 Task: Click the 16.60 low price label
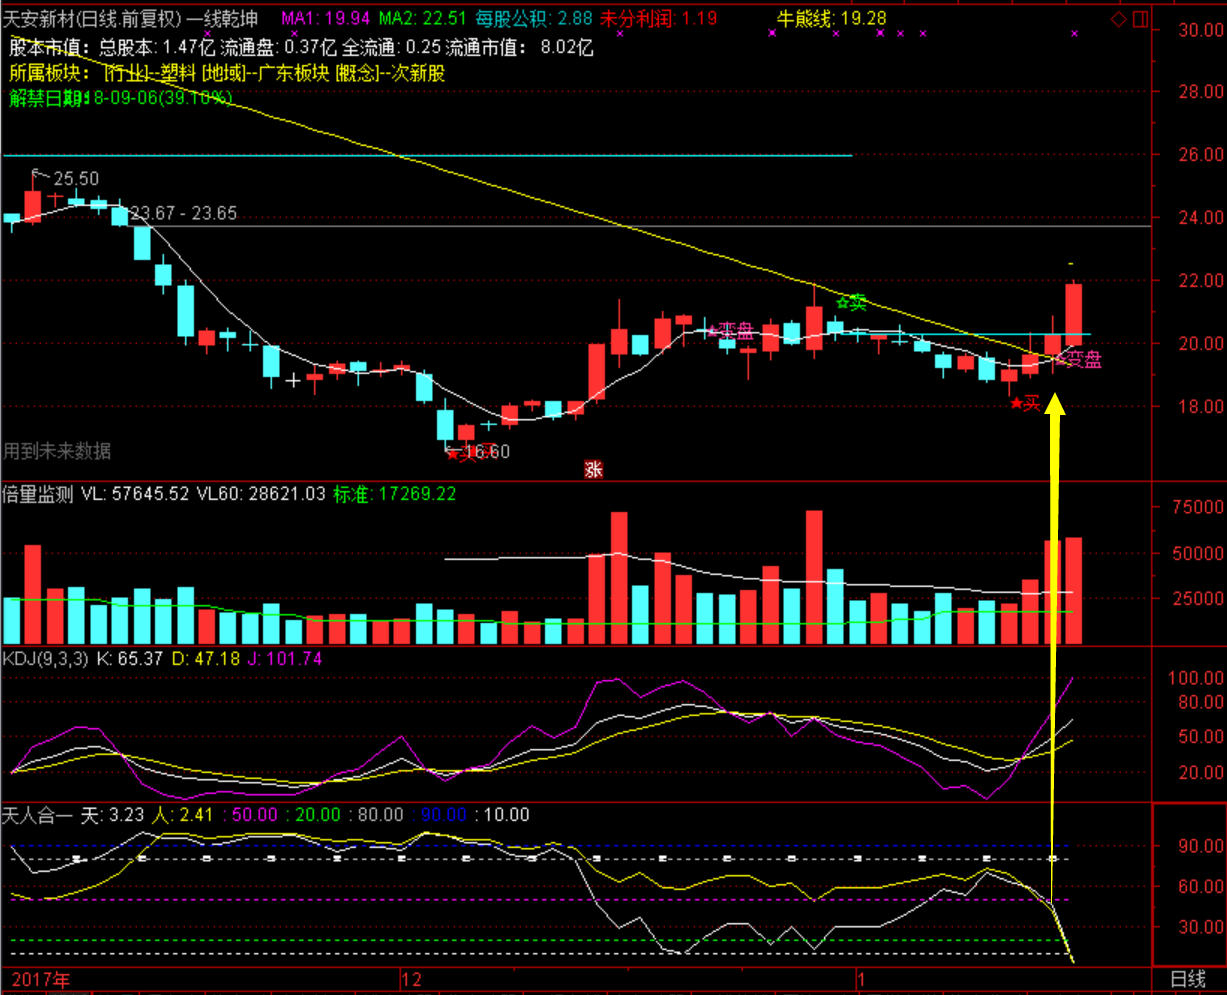click(x=487, y=452)
